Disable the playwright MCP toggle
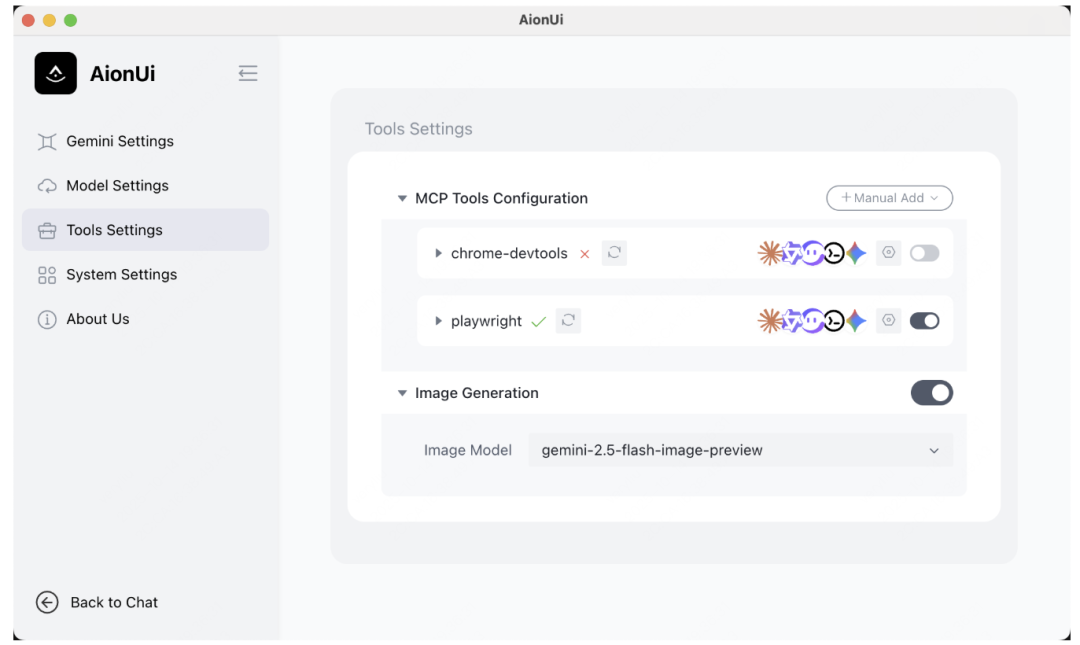 coord(924,321)
